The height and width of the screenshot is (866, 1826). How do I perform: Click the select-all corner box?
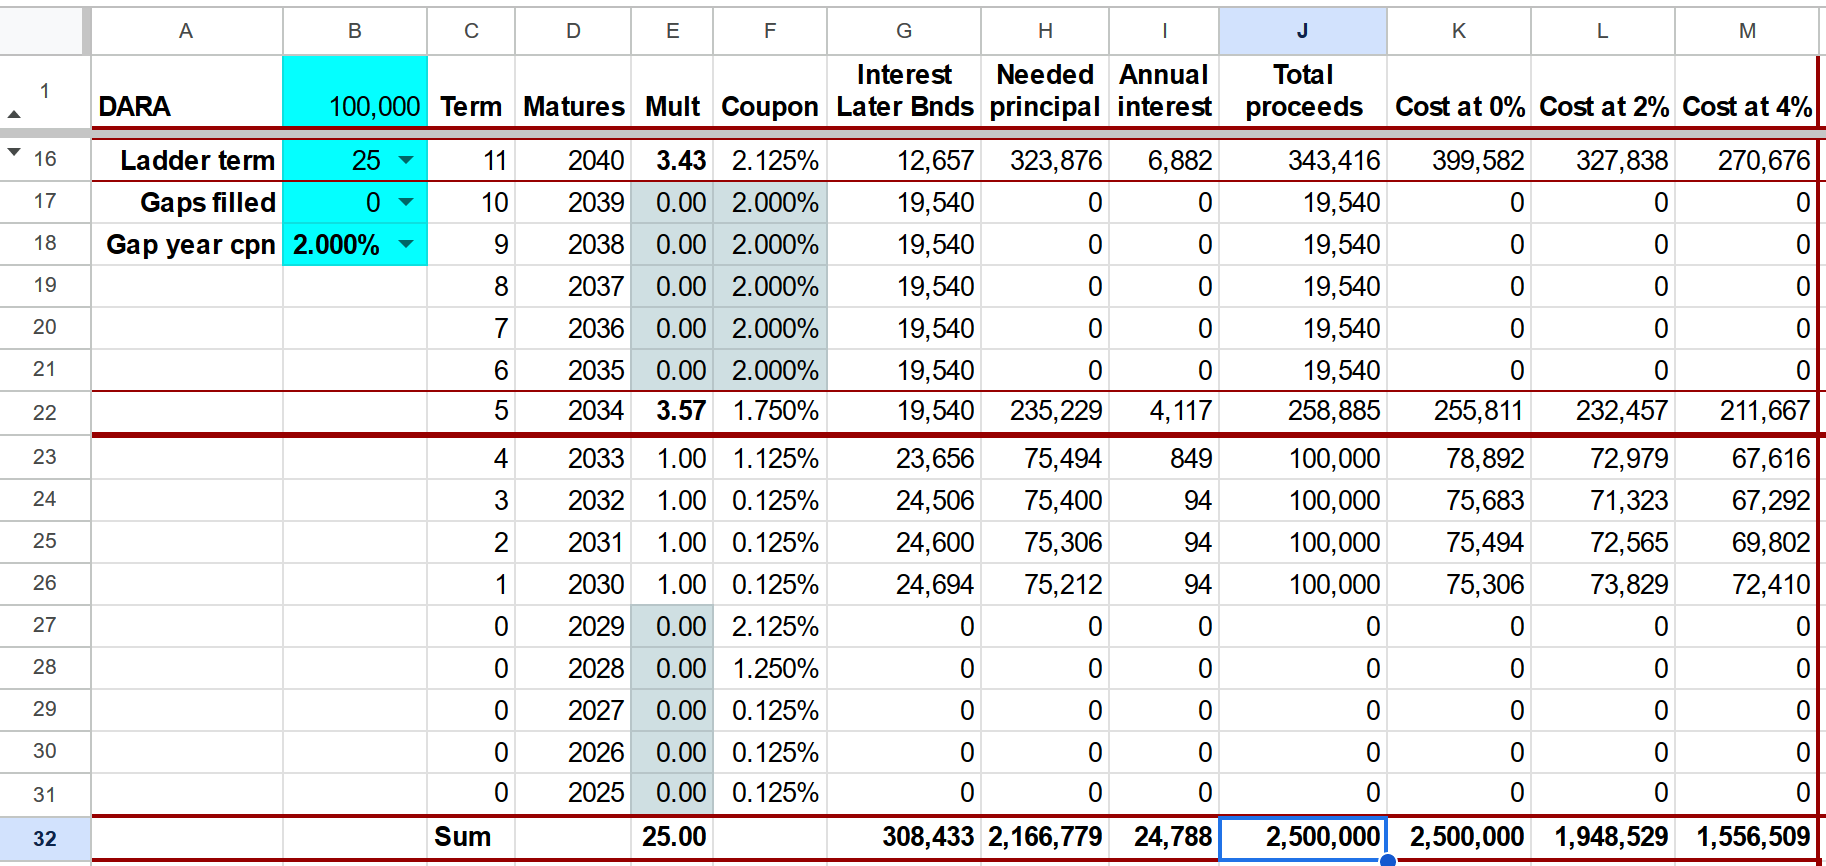pyautogui.click(x=41, y=31)
